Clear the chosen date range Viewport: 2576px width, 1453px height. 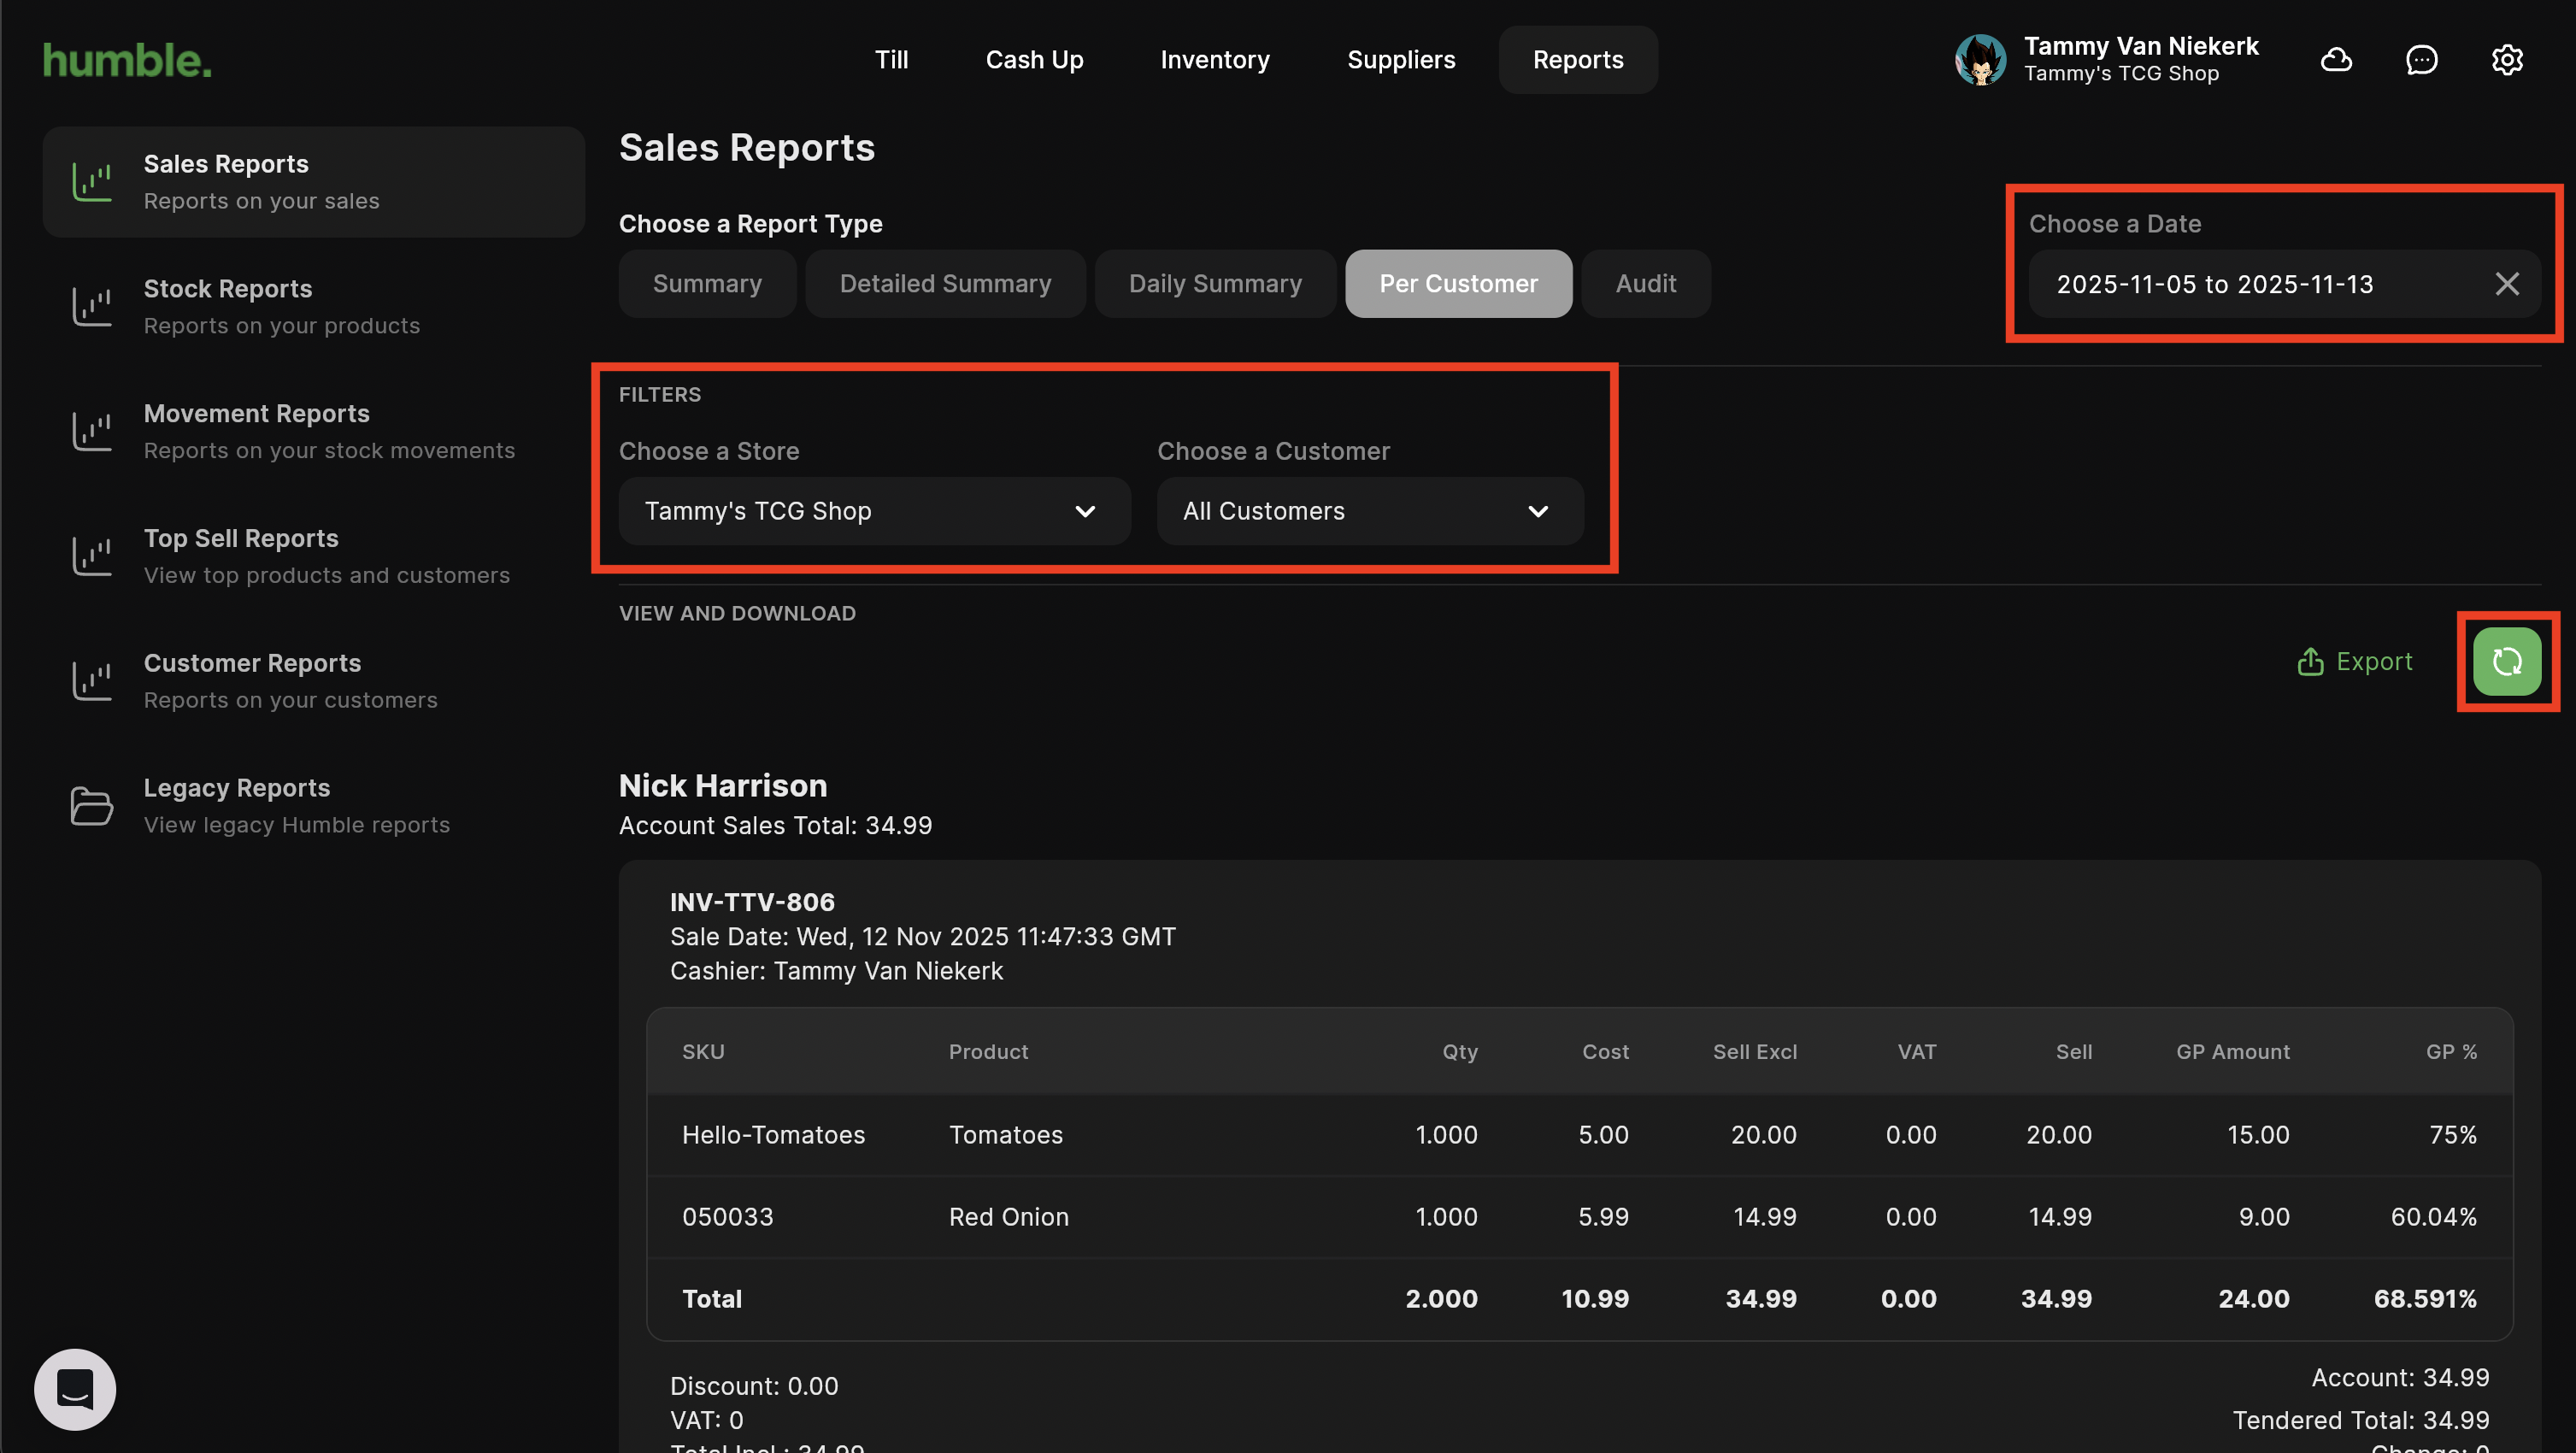coord(2506,284)
